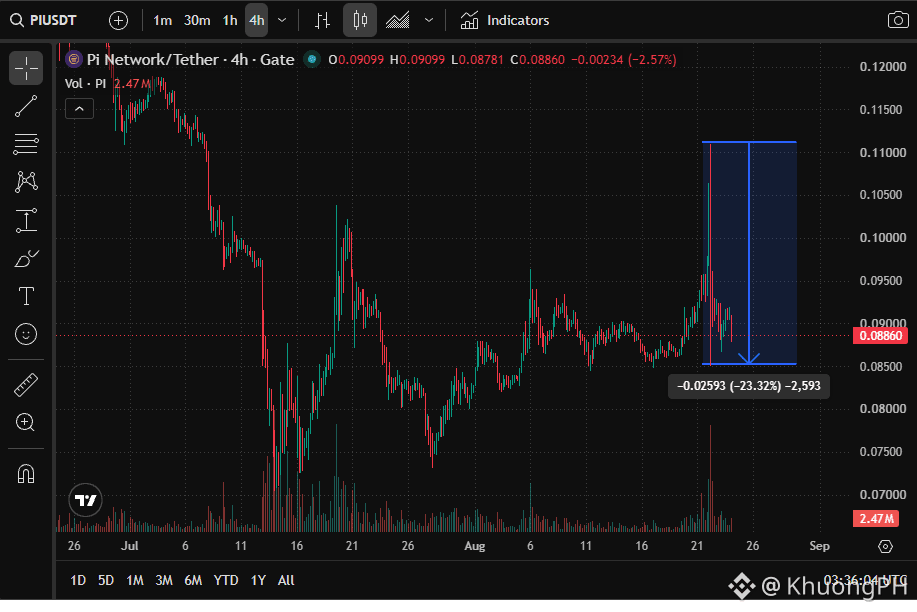Select the Text annotation tool

click(26, 296)
